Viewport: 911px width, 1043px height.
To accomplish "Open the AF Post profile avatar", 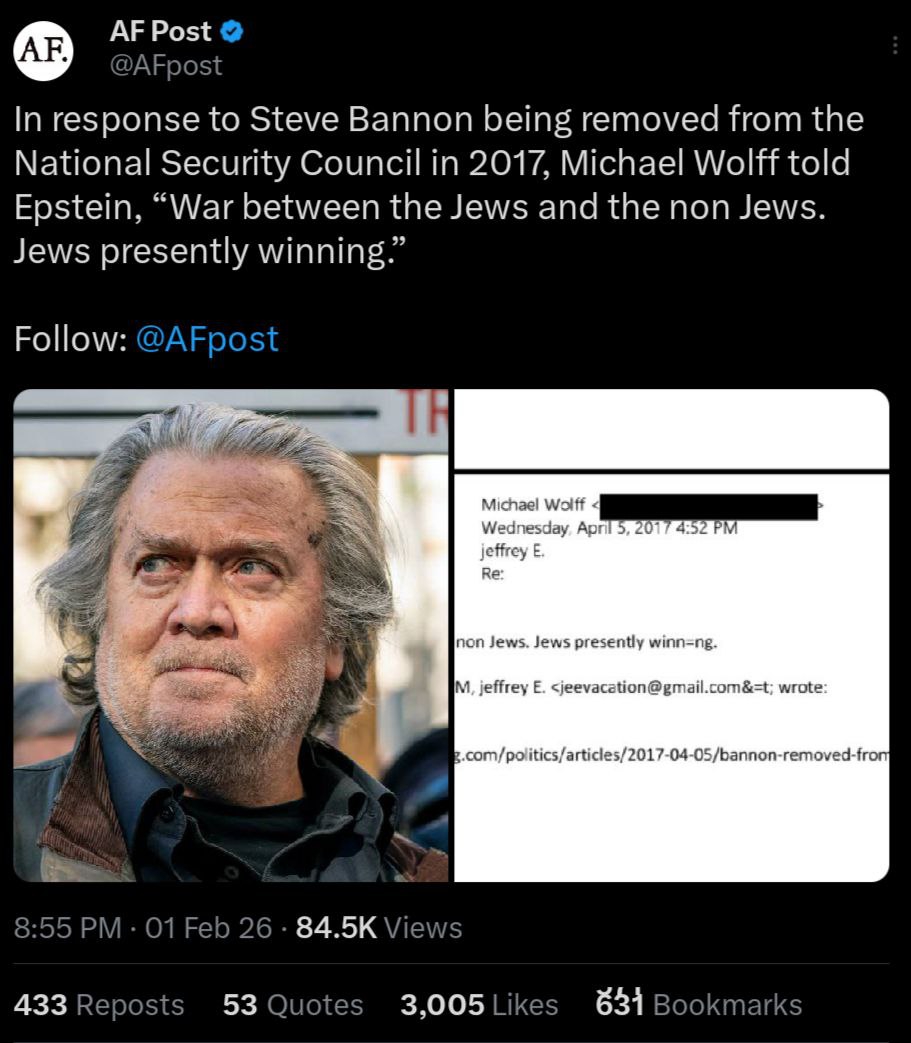I will point(43,51).
